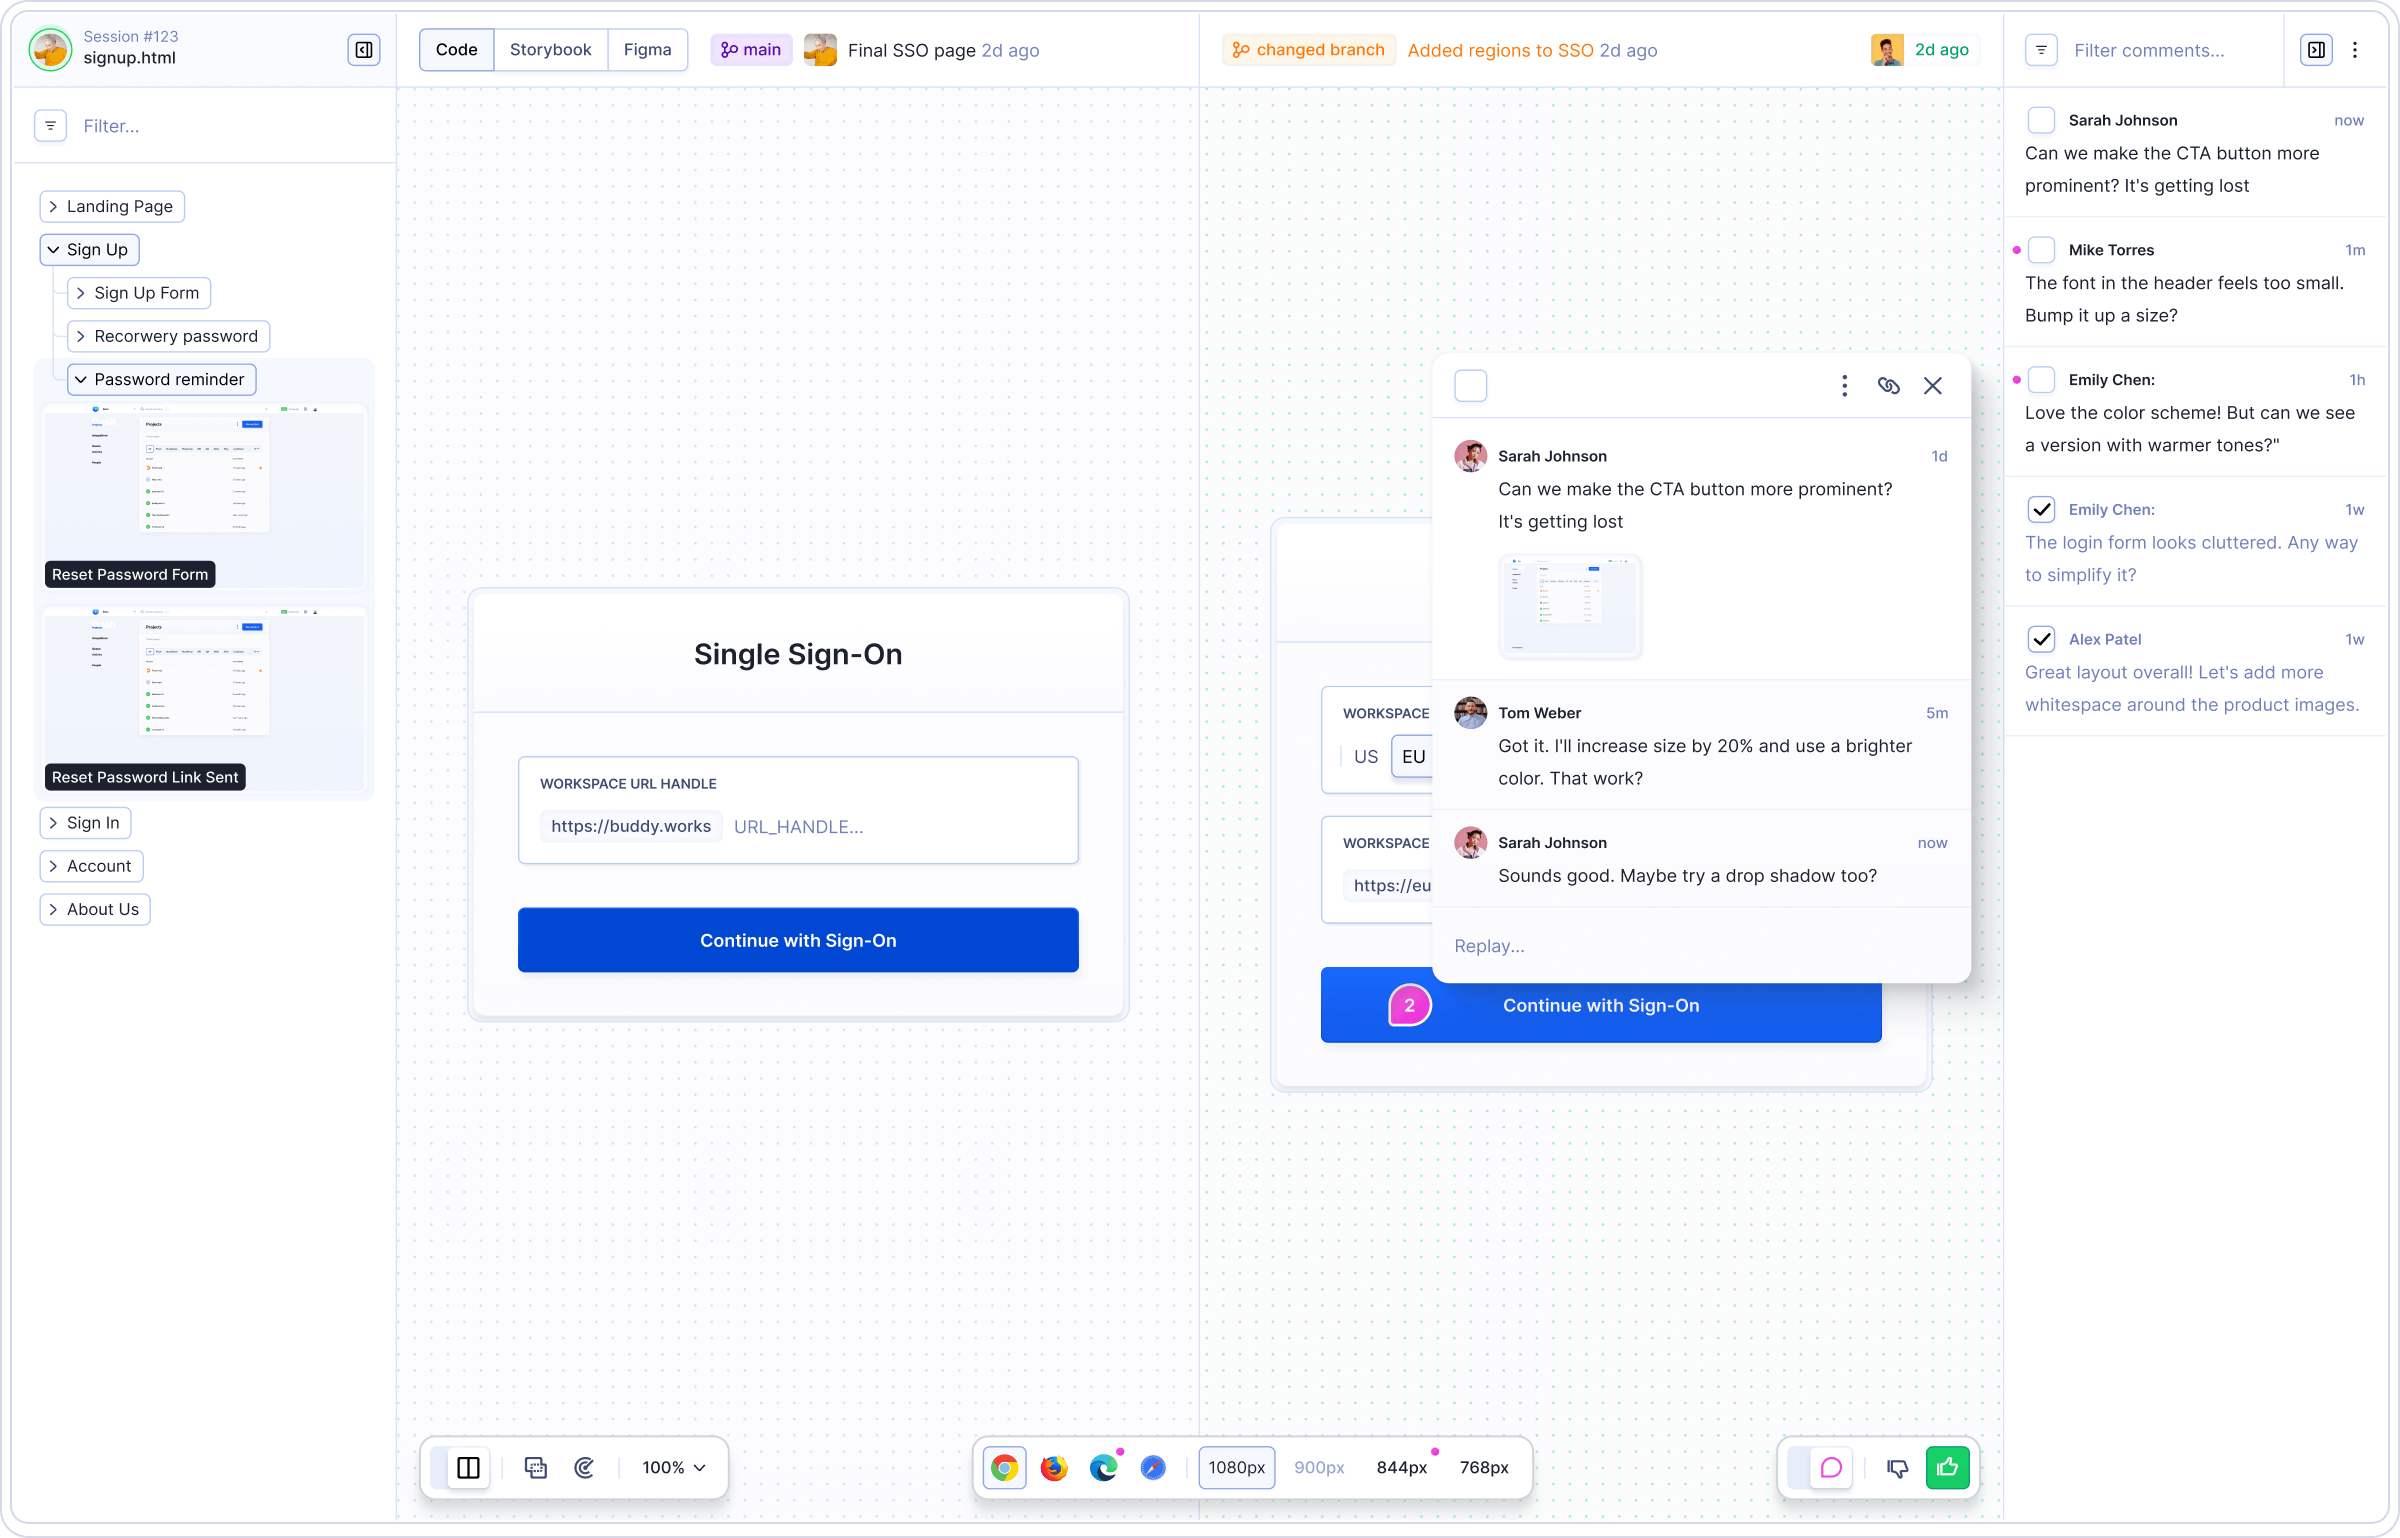Expand the Sign In section in sidebar
2400x1538 pixels.
click(x=52, y=822)
